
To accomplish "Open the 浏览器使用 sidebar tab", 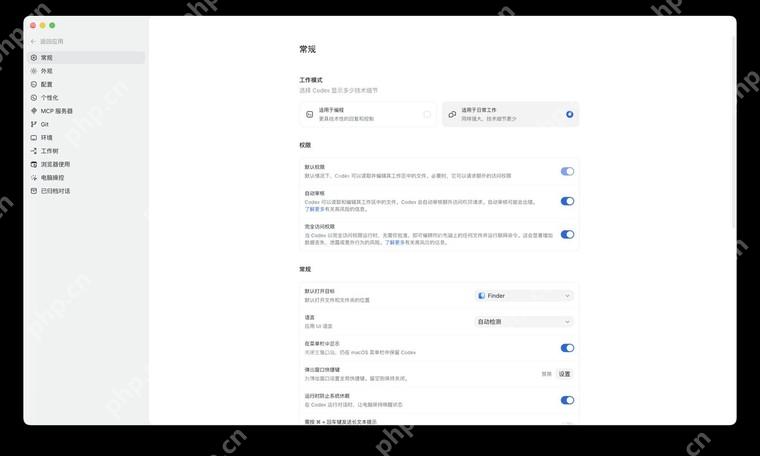I will pyautogui.click(x=86, y=164).
